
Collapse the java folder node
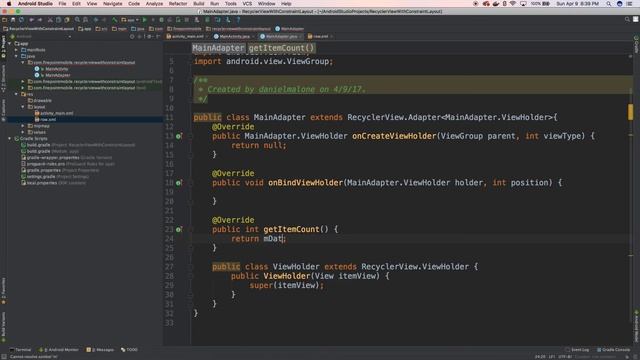(x=16, y=56)
